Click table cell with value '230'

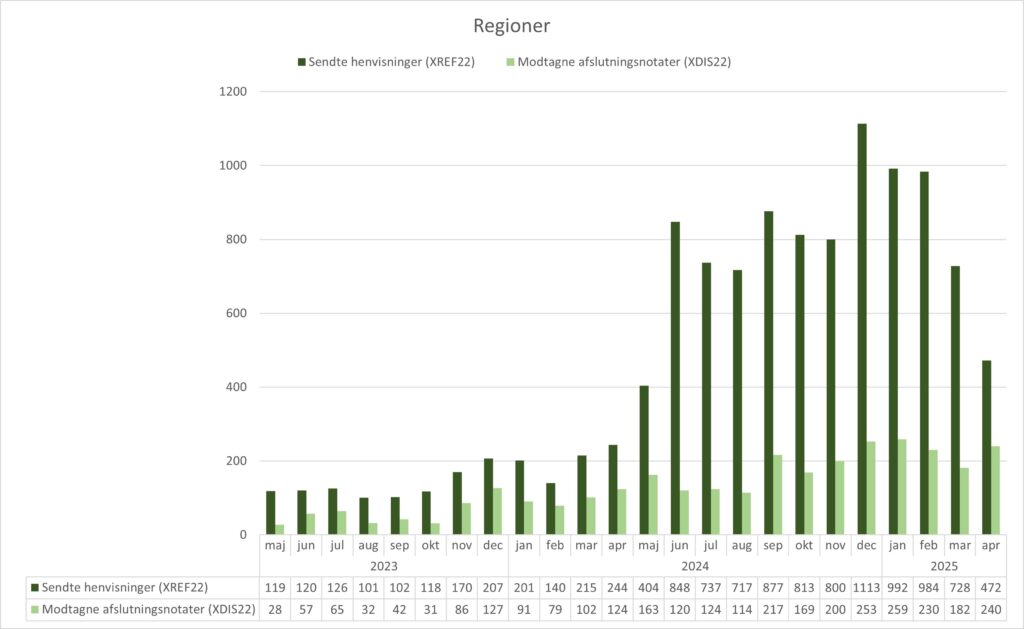coord(929,609)
